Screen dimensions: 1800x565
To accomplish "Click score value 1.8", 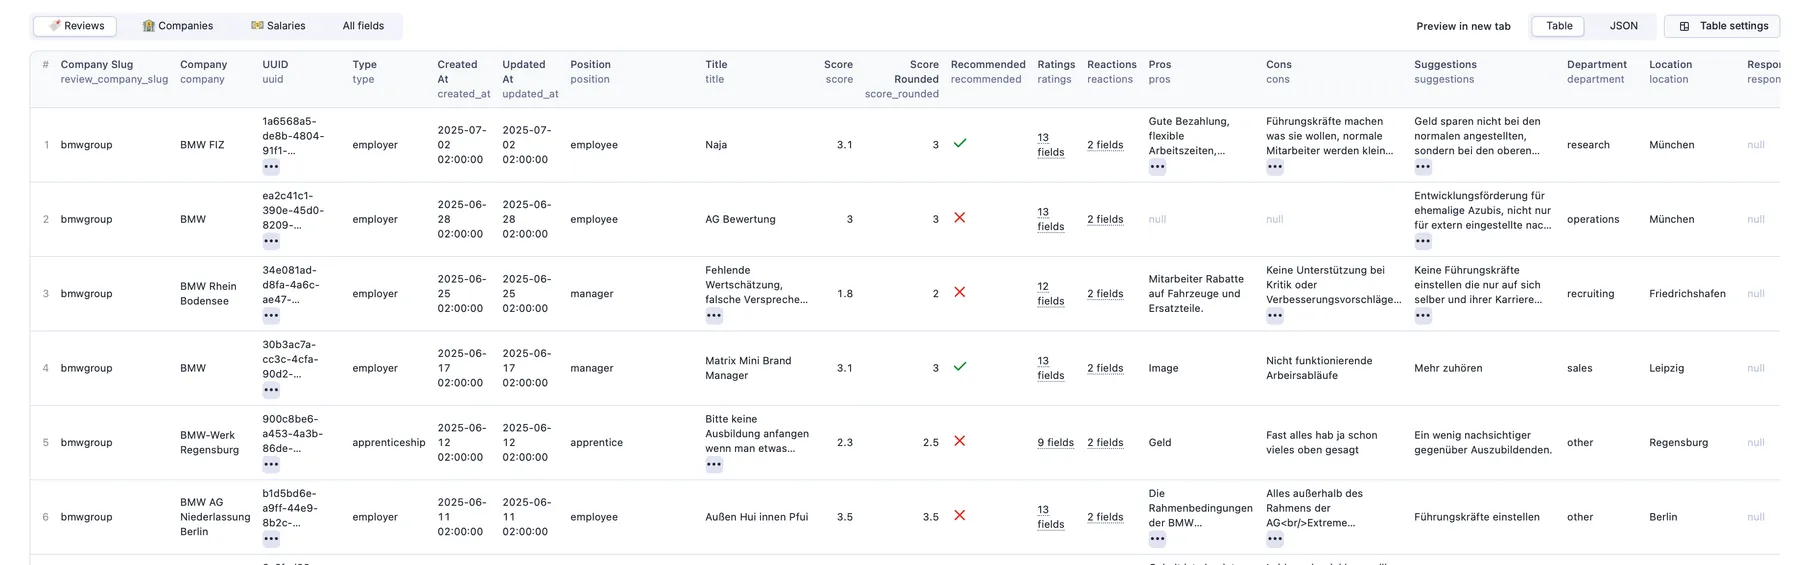I will click(x=845, y=294).
